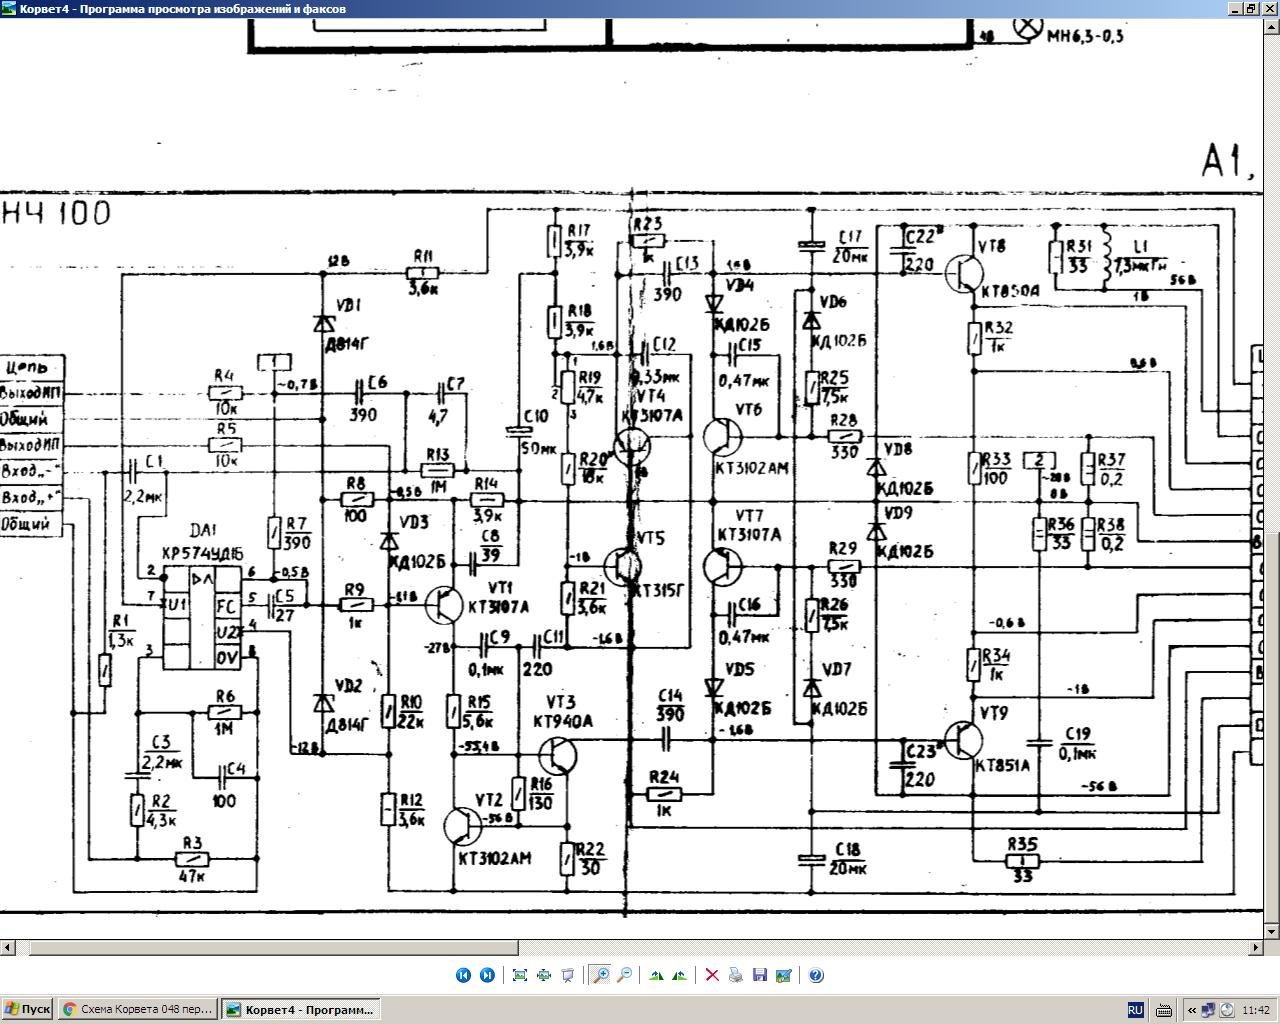Click the R35 33 resistor label
The image size is (1280, 1024).
click(1022, 859)
